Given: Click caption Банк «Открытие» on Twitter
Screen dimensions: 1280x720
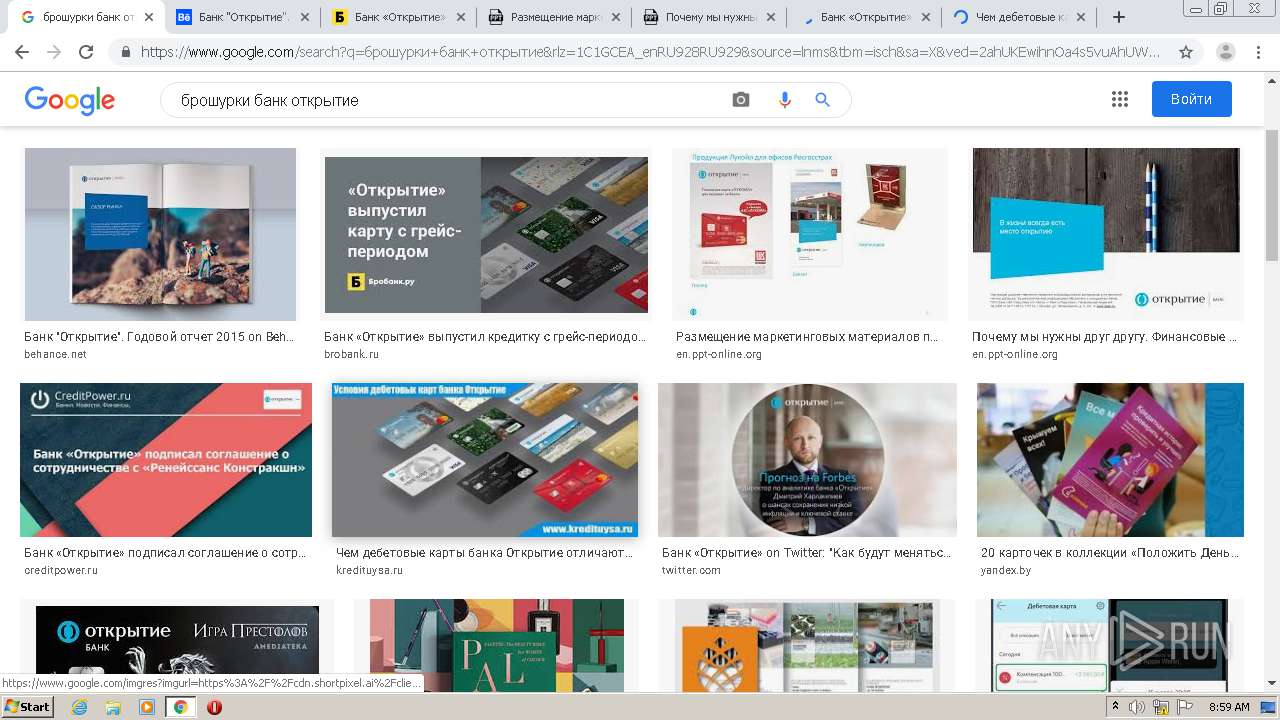Looking at the screenshot, I should [x=806, y=553].
